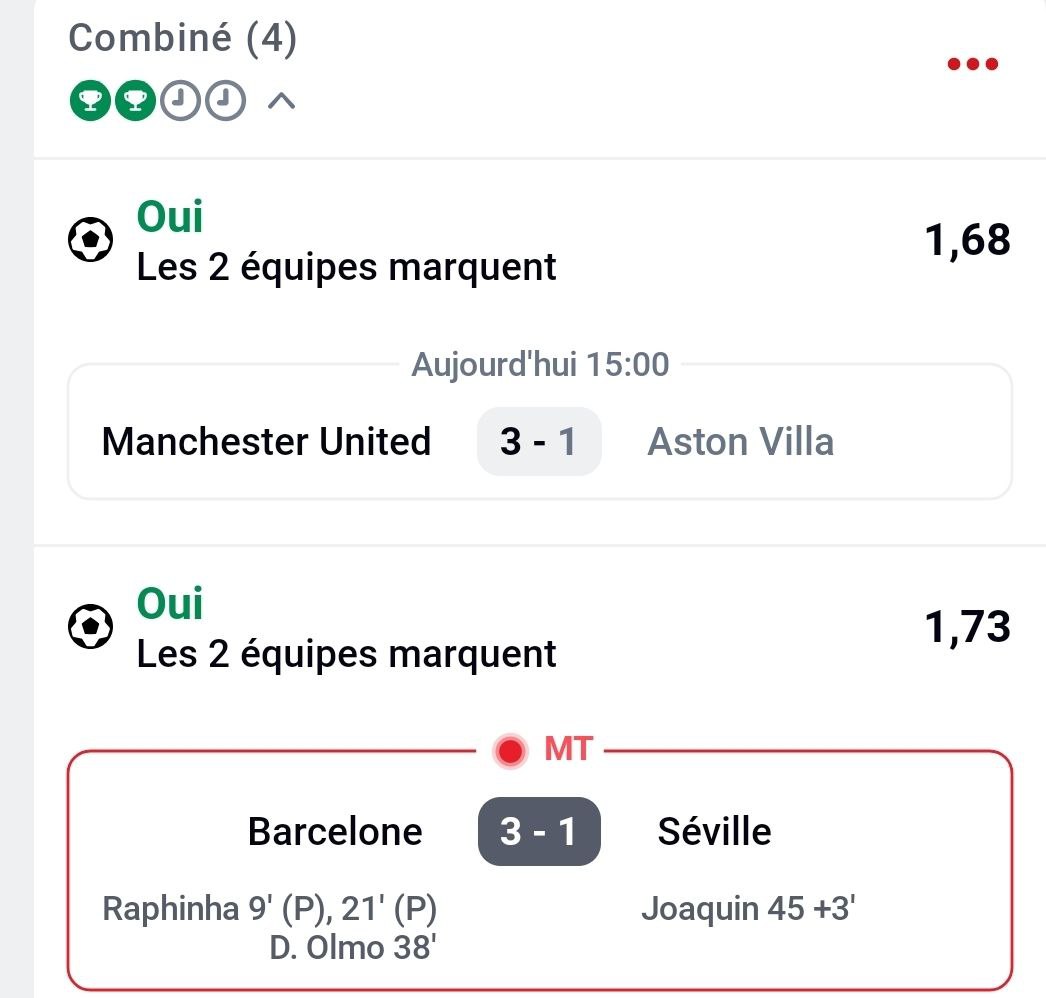The image size is (1046, 998).
Task: Click the second green trophy icon
Action: 136,100
